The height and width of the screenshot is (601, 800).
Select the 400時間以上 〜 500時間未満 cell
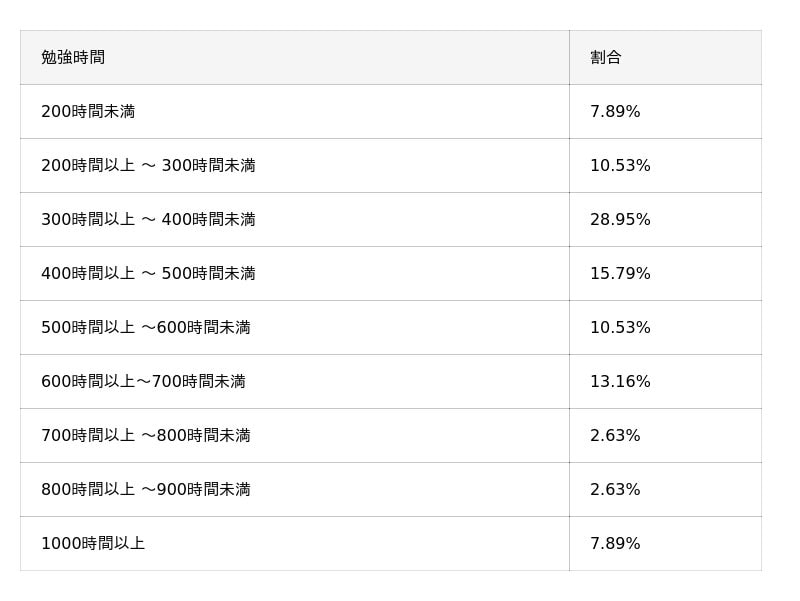click(148, 274)
